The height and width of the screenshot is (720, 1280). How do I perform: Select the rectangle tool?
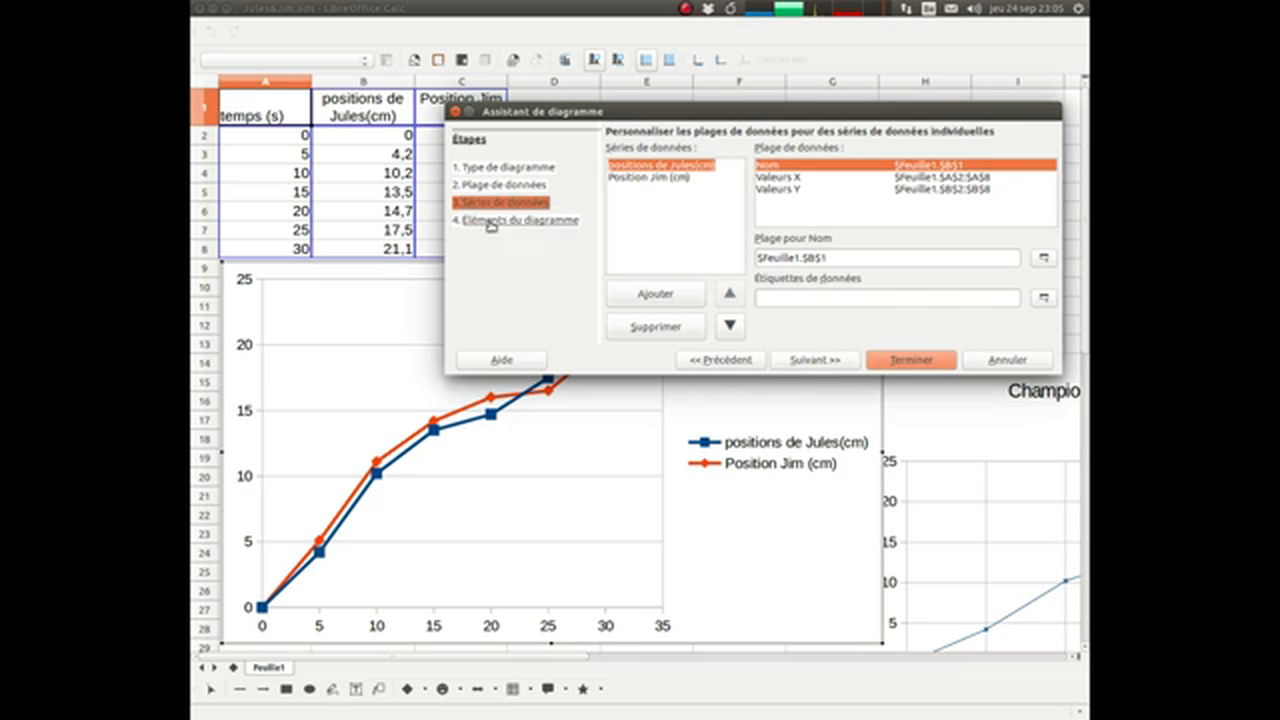pos(286,689)
